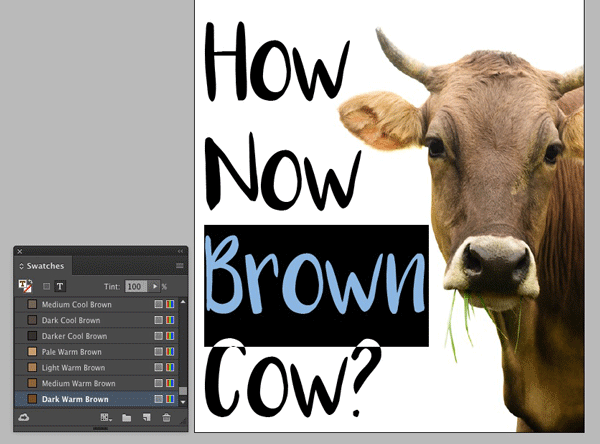Image resolution: width=600 pixels, height=444 pixels.
Task: Open the Show Swatch Kinds menu
Action: click(106, 417)
